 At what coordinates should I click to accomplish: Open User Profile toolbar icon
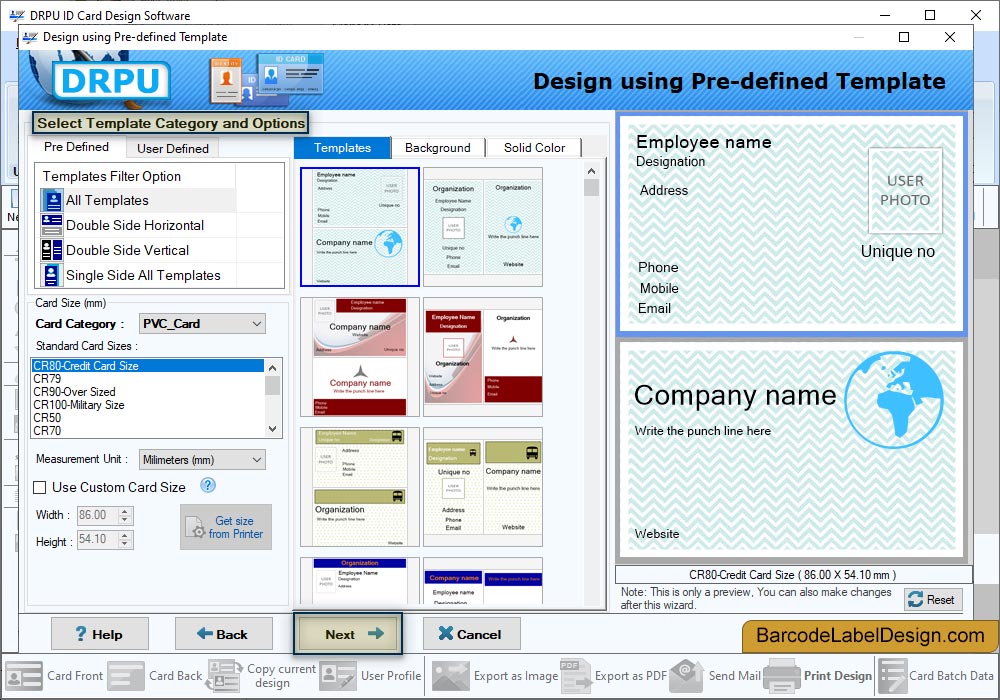(337, 676)
